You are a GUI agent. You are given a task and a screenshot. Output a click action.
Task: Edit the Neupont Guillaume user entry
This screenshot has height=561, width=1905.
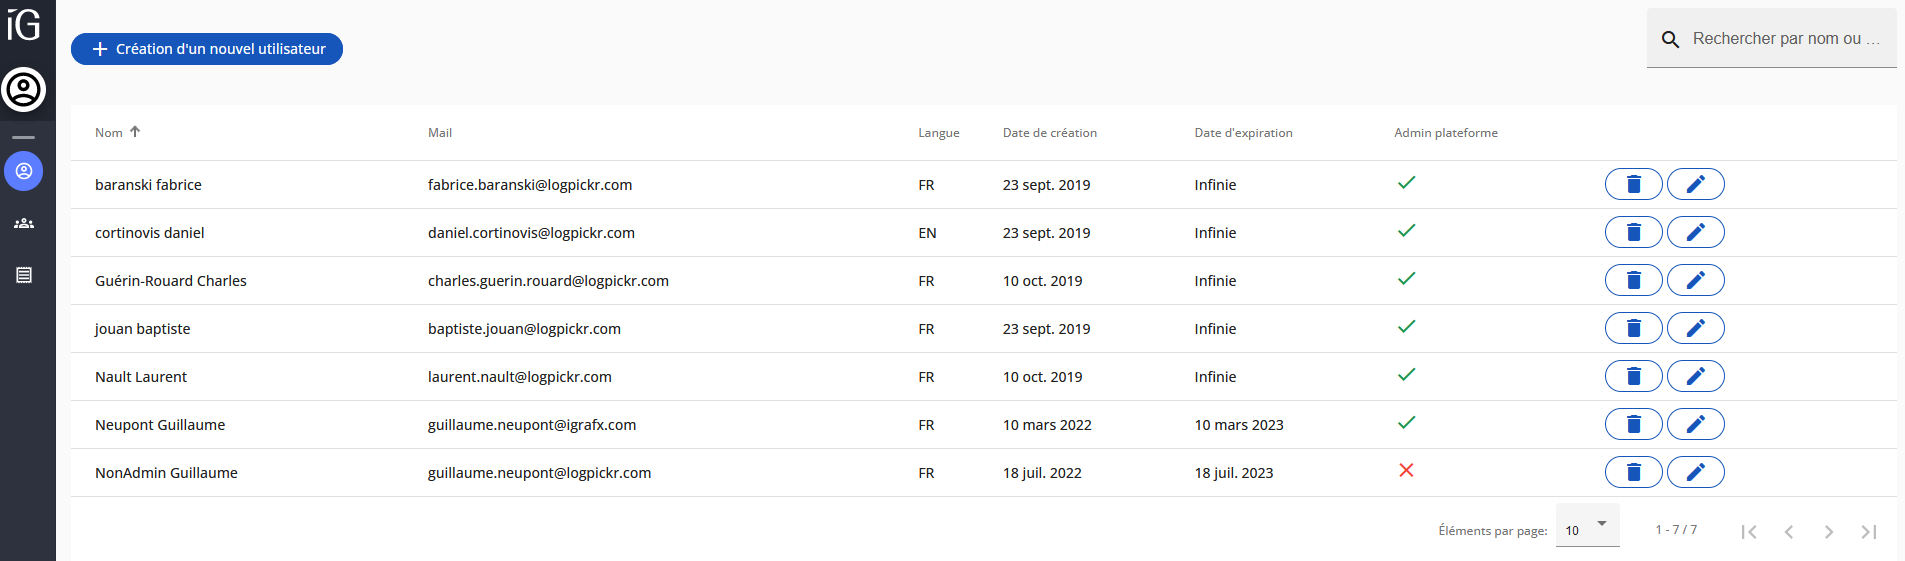click(x=1695, y=424)
